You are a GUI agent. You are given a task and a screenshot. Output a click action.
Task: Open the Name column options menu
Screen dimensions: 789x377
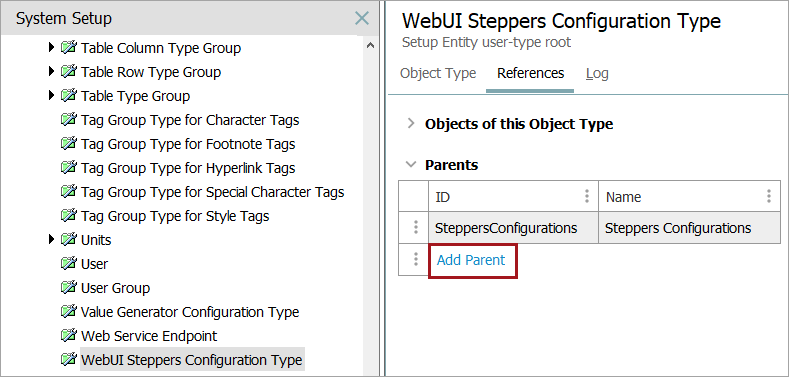[768, 196]
